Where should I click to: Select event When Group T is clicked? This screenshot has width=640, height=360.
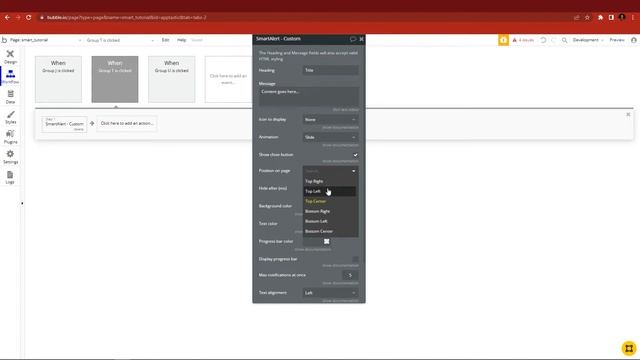[115, 79]
